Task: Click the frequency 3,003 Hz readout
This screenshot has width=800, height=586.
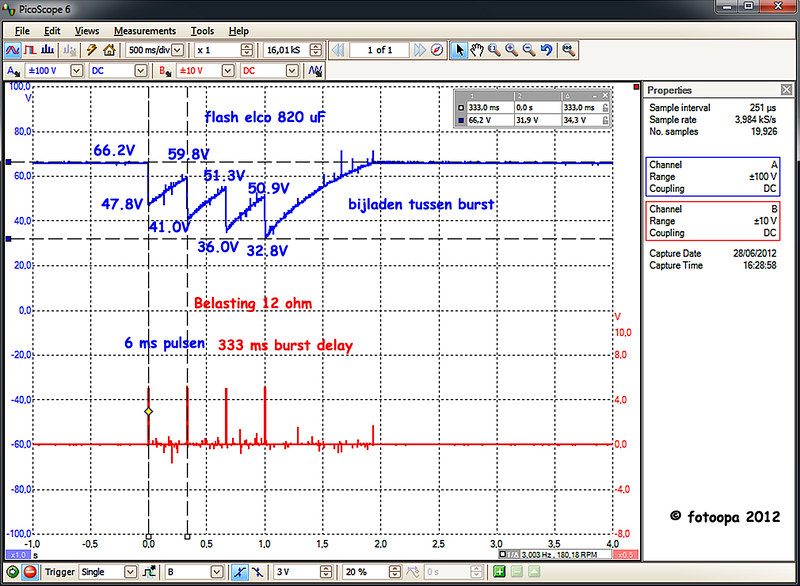Action: tap(555, 555)
